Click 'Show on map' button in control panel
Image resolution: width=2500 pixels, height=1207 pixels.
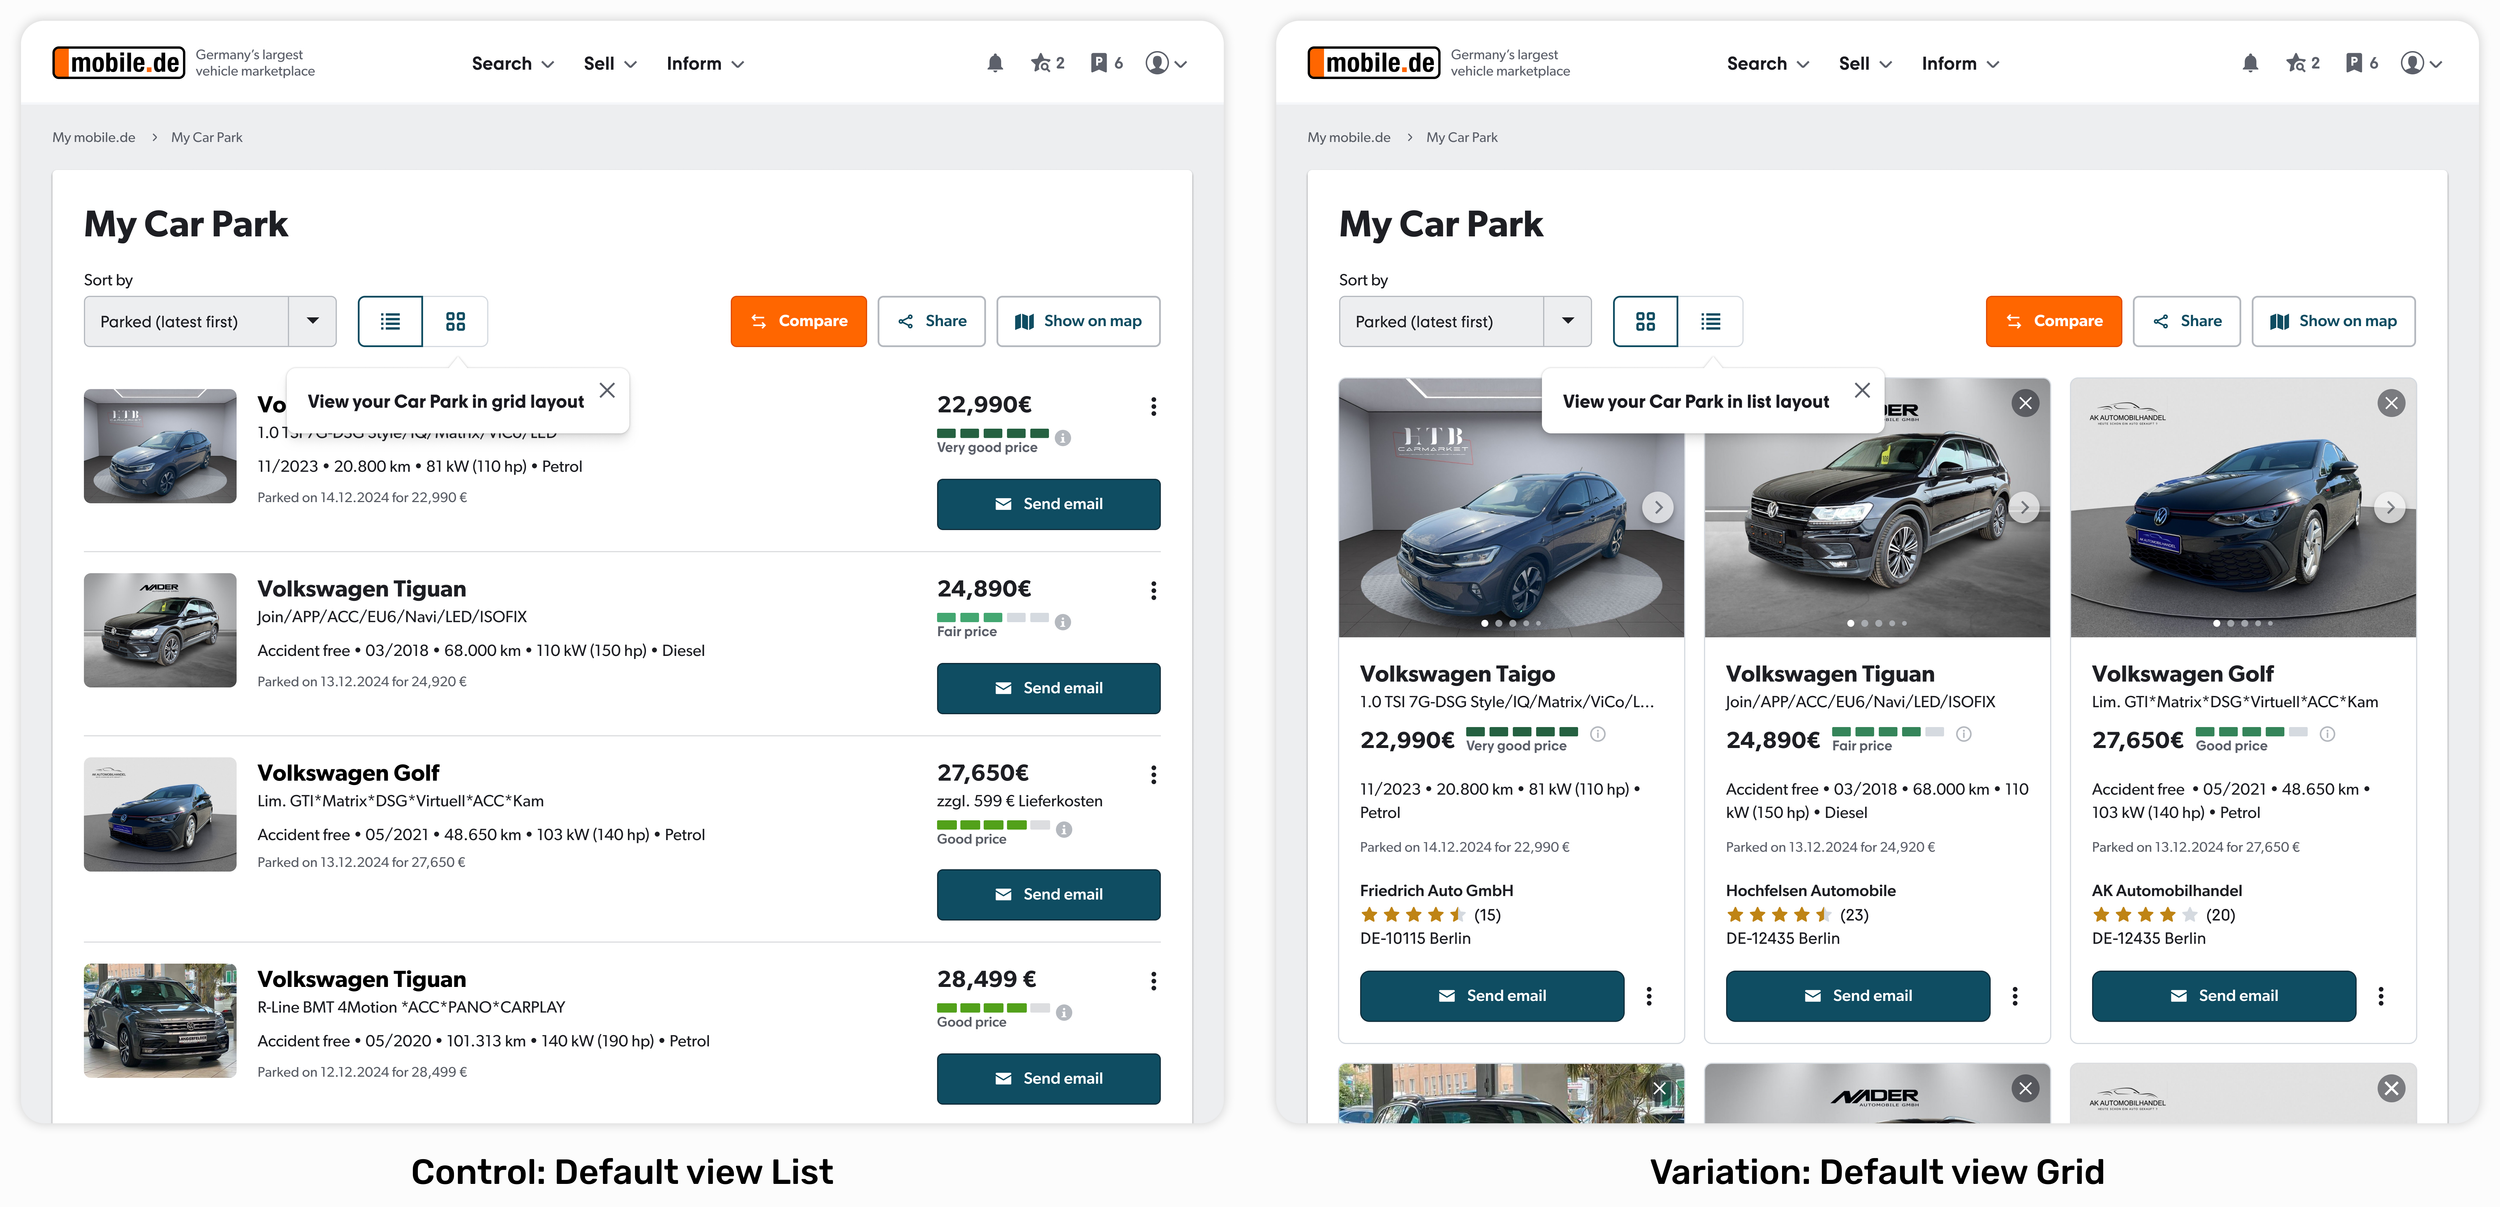[1078, 321]
